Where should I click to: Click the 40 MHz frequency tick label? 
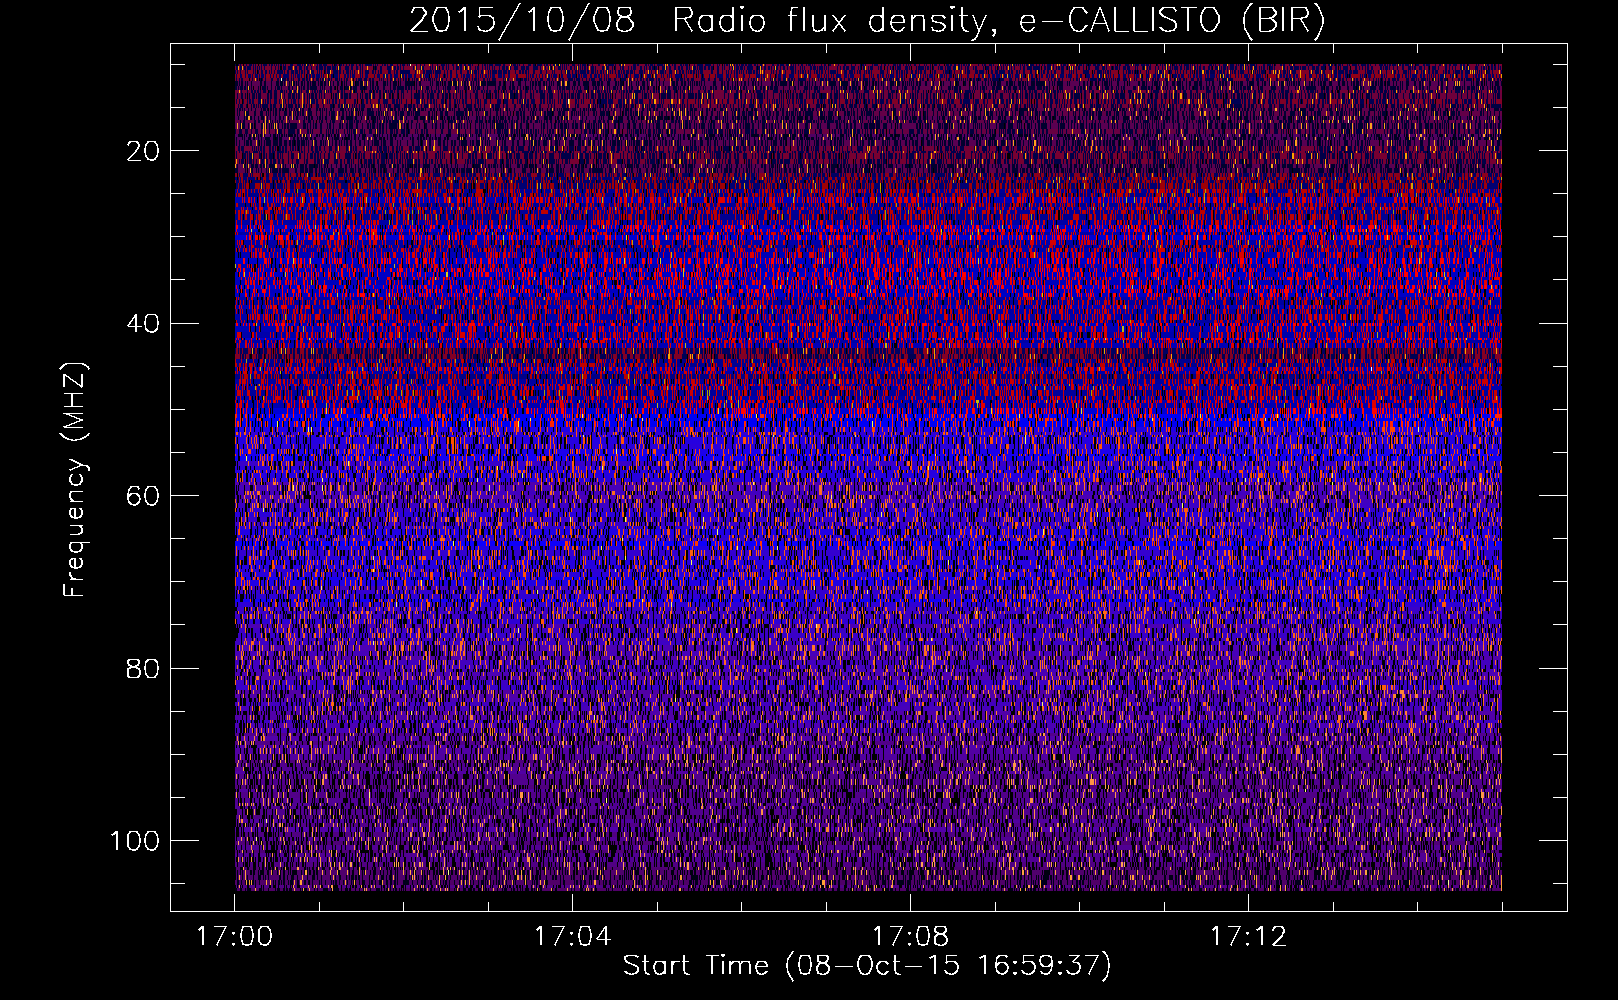click(x=144, y=324)
